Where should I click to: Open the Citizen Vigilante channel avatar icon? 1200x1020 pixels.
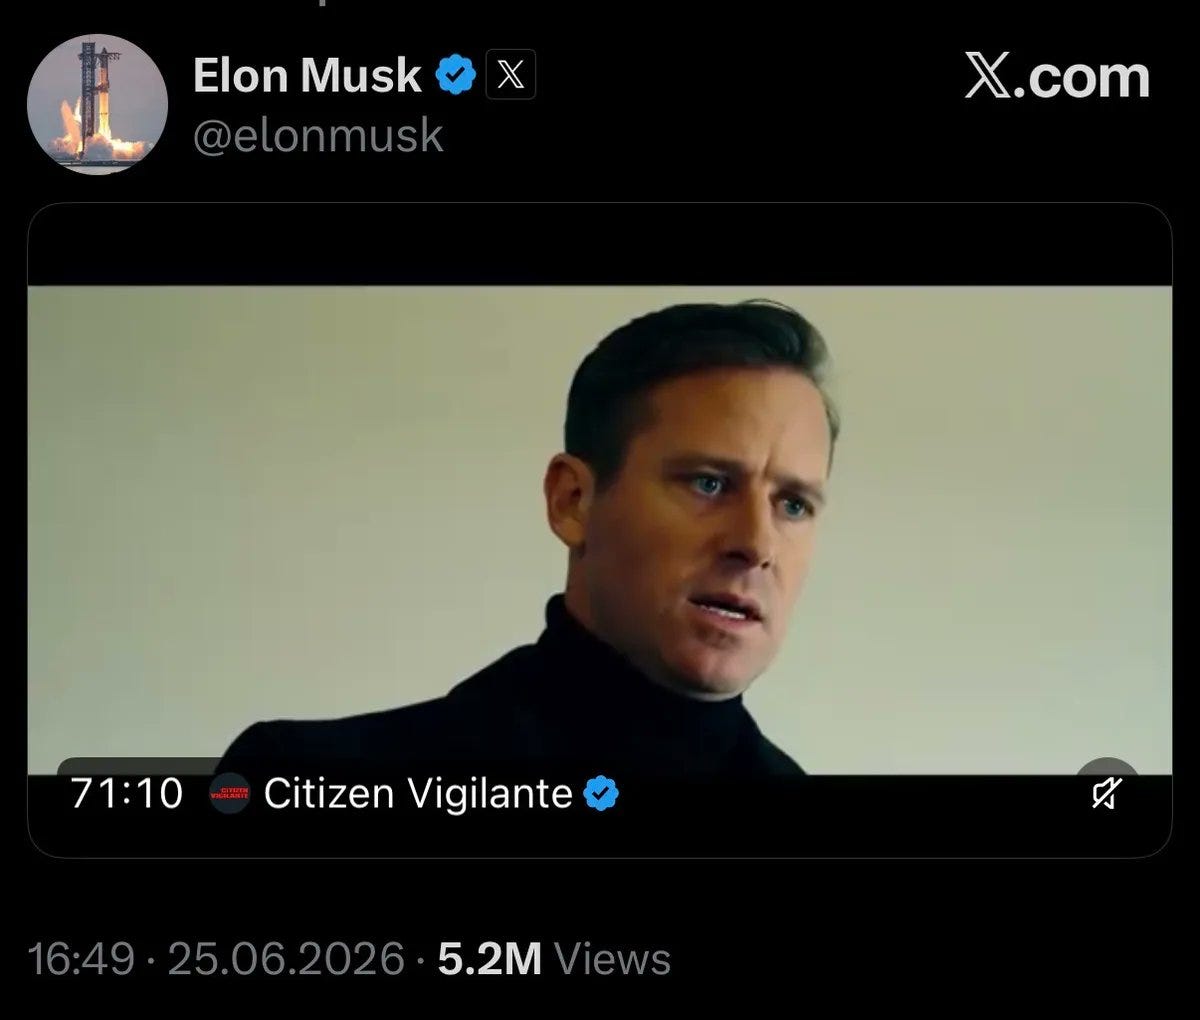pyautogui.click(x=229, y=794)
